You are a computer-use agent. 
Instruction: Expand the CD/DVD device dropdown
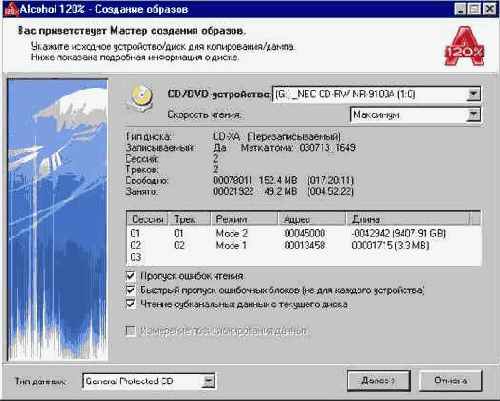point(473,94)
